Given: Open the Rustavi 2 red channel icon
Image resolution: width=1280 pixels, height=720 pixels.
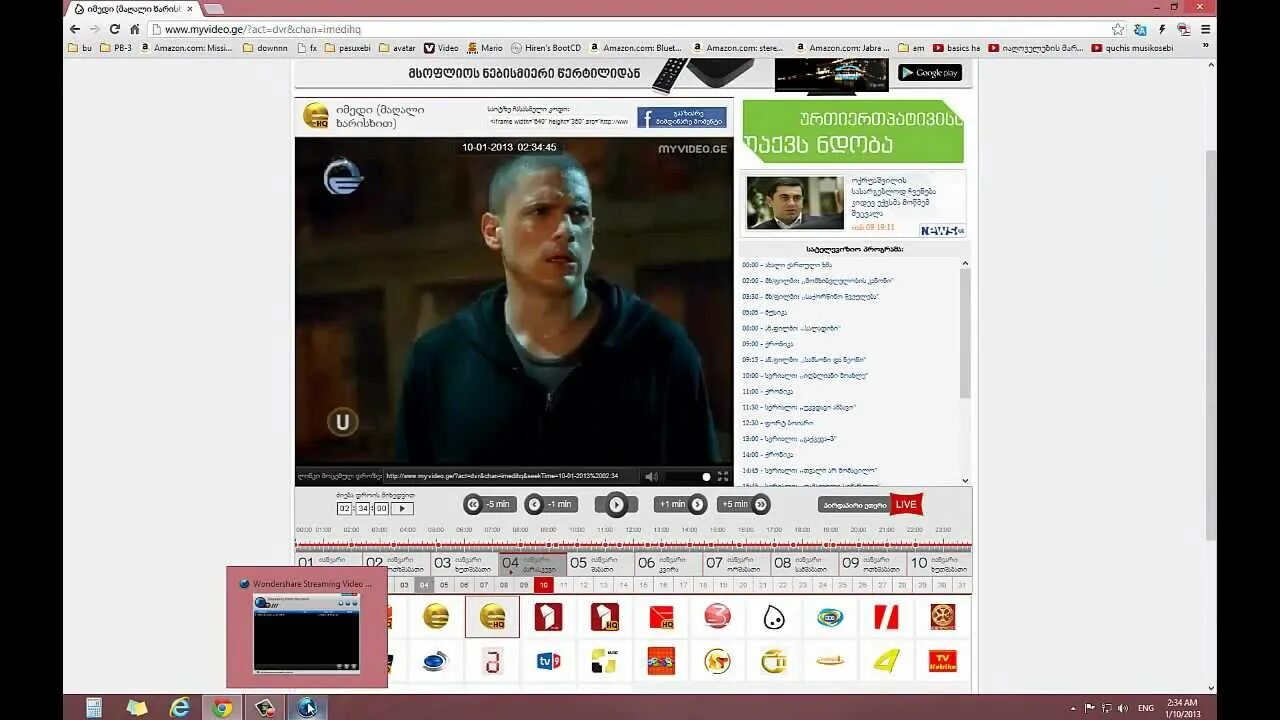Looking at the screenshot, I should 548,616.
